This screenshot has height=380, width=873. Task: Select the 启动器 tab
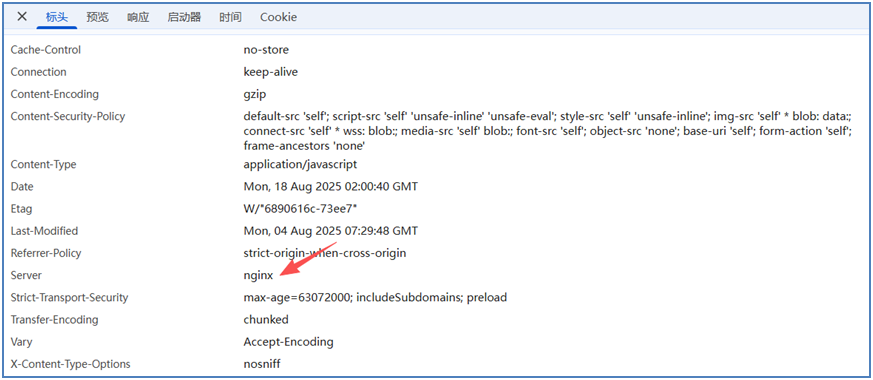coord(184,17)
